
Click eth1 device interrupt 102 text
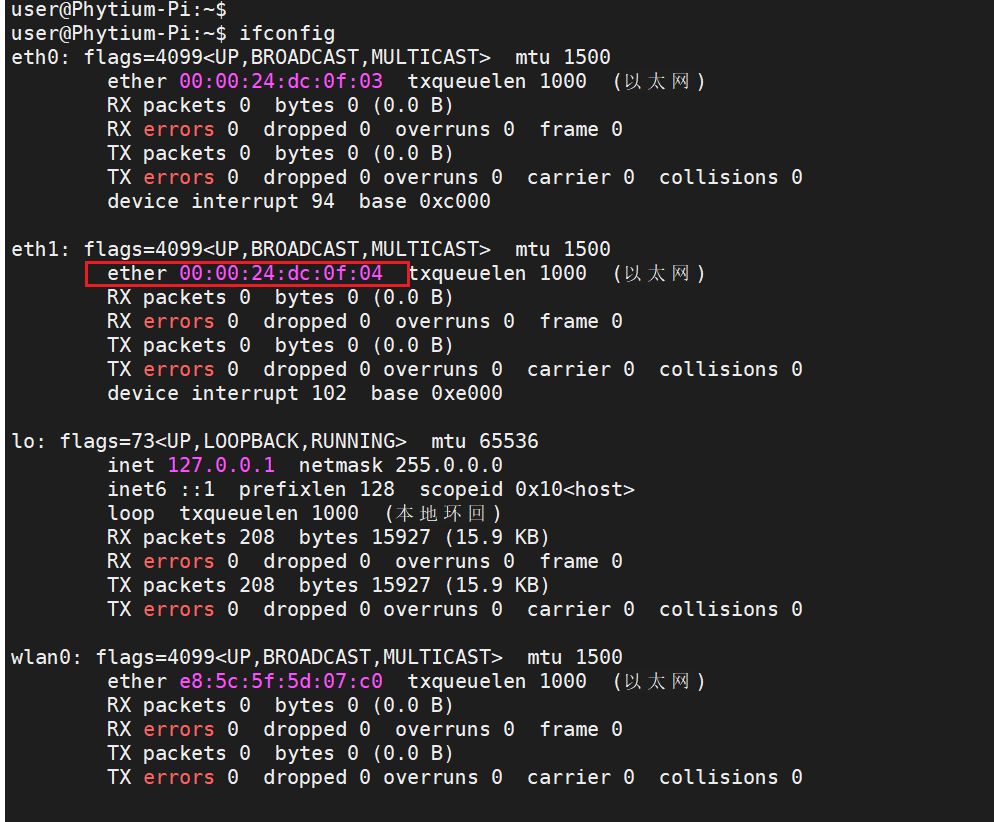coord(227,394)
